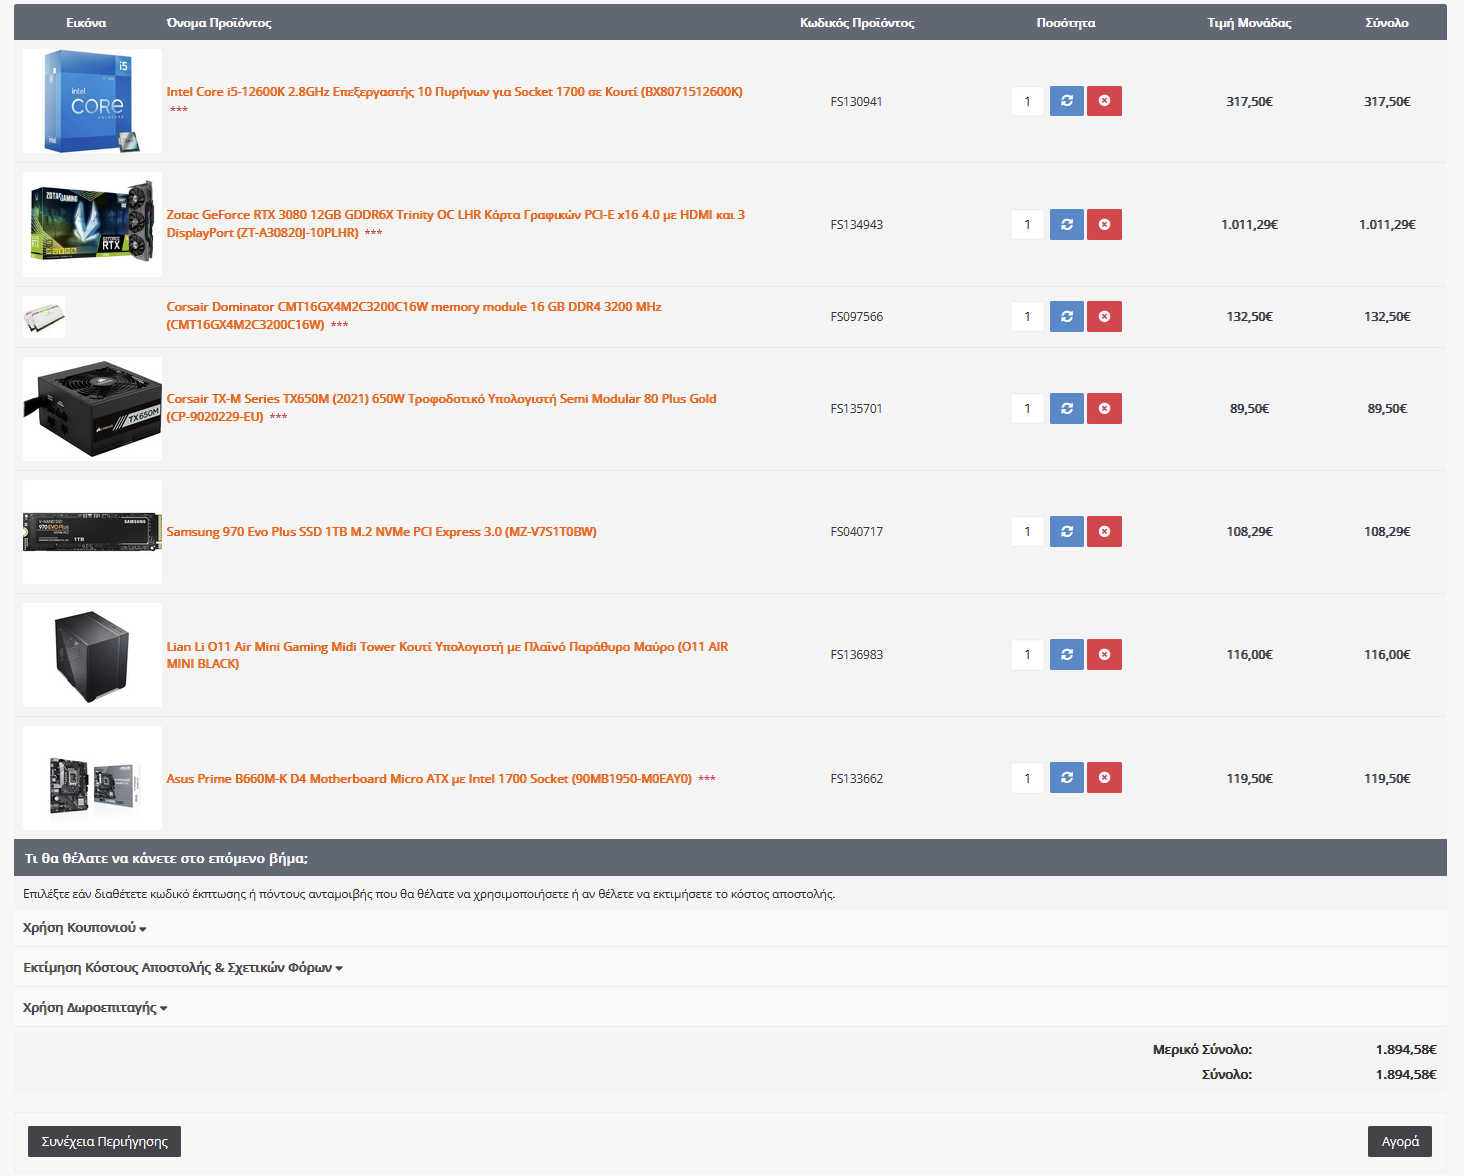The image size is (1464, 1176).
Task: Open Corsair Dominator memory module link
Action: (414, 315)
